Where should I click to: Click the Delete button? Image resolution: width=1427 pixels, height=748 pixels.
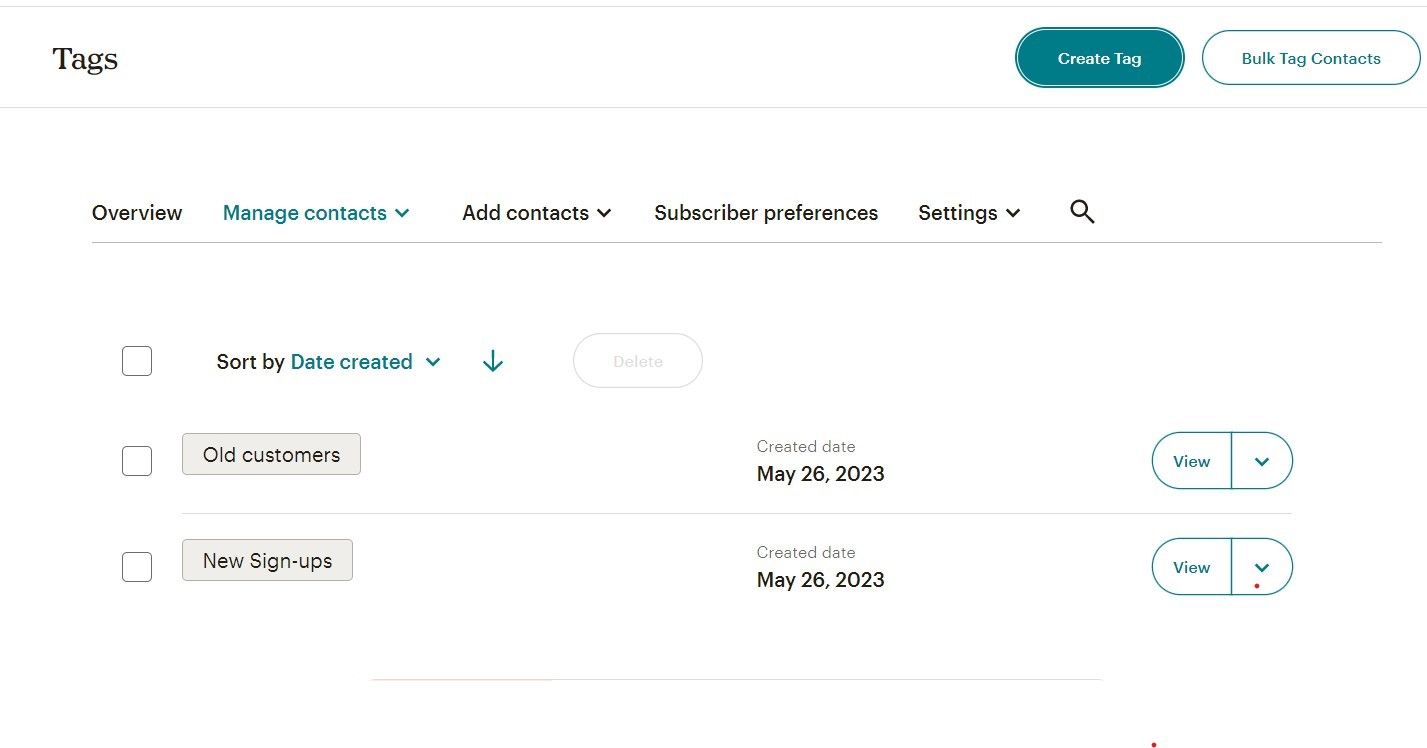[638, 361]
